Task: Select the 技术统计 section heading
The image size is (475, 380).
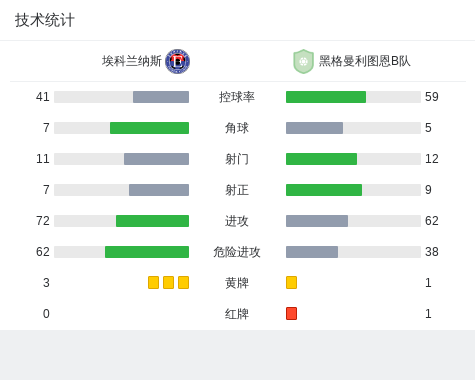Action: [x=45, y=20]
